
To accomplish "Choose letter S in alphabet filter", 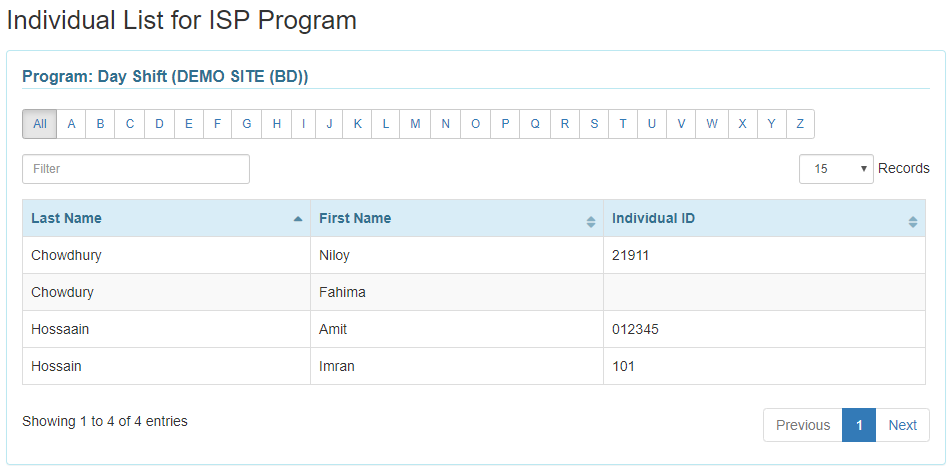I will pos(594,124).
